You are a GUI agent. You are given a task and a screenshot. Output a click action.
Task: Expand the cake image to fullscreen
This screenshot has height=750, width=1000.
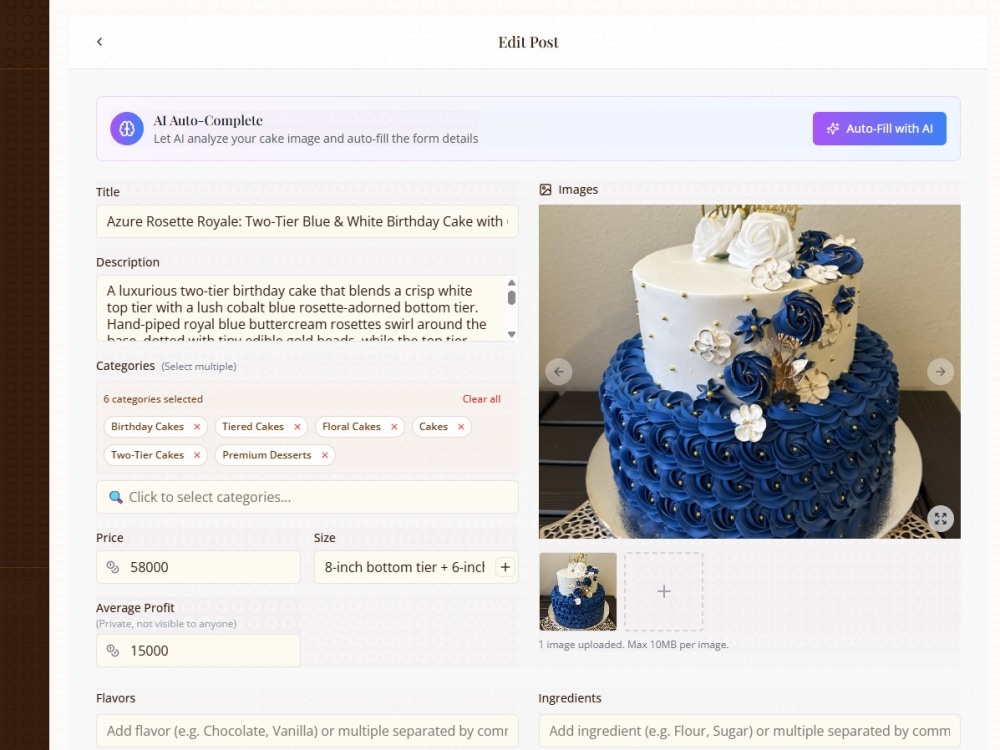coord(941,518)
